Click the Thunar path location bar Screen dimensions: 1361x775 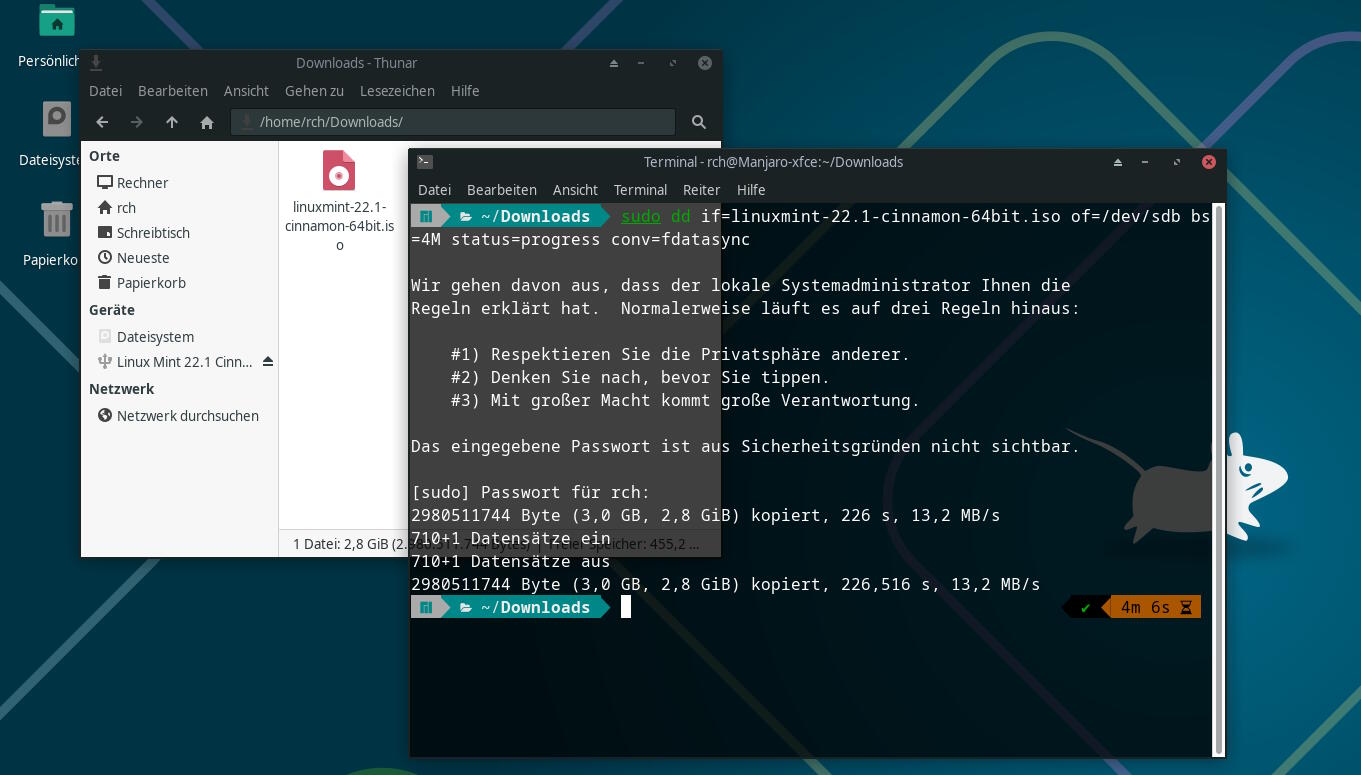click(x=453, y=122)
